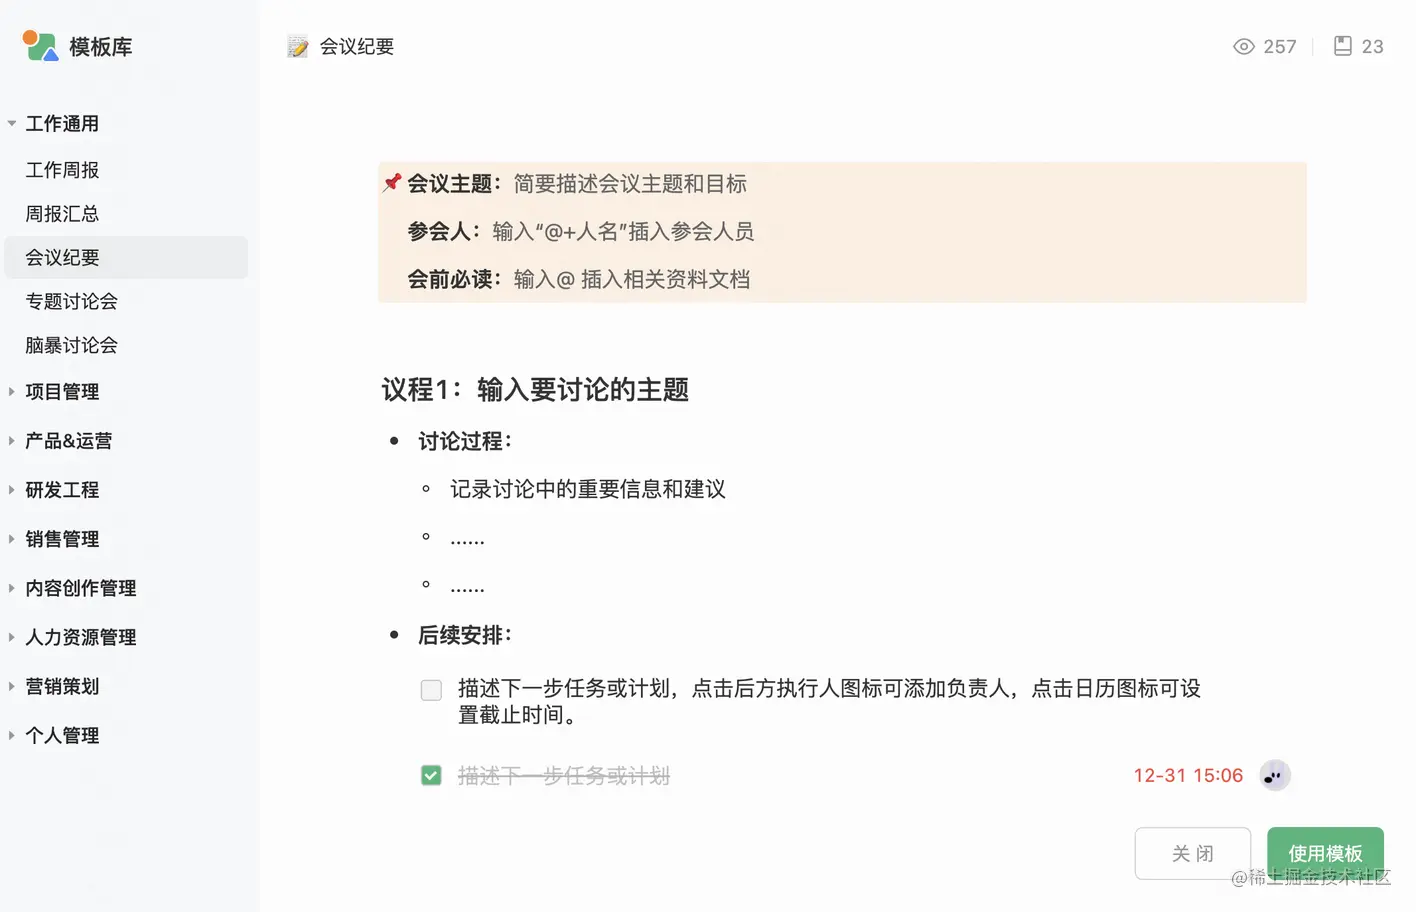Expand the 研发工程 category
This screenshot has width=1416, height=912.
62,490
